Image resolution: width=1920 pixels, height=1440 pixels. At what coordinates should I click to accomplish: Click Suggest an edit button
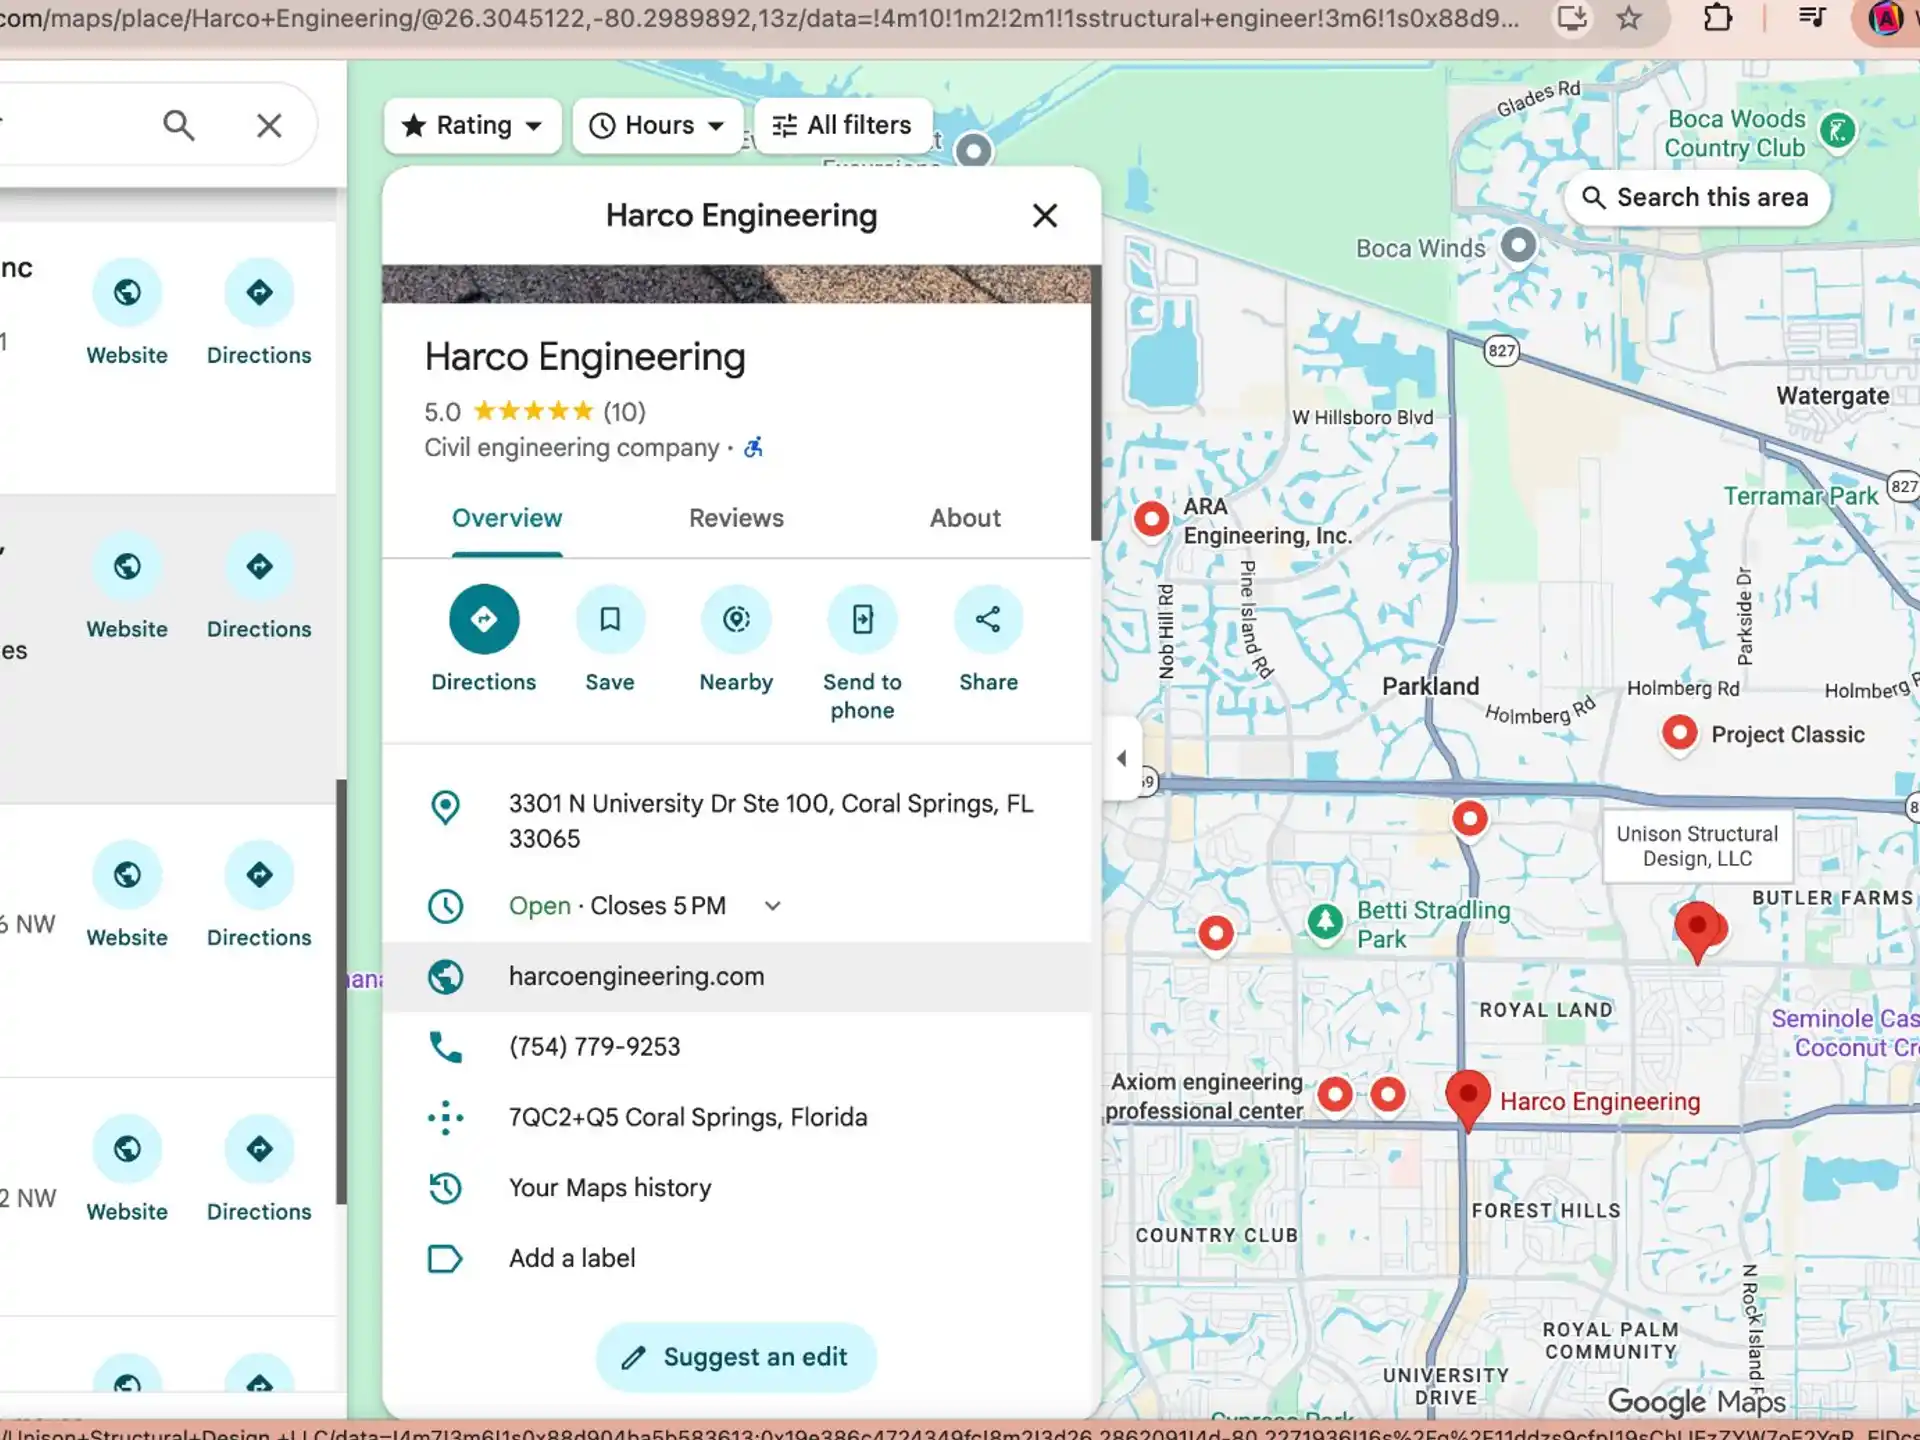[736, 1357]
